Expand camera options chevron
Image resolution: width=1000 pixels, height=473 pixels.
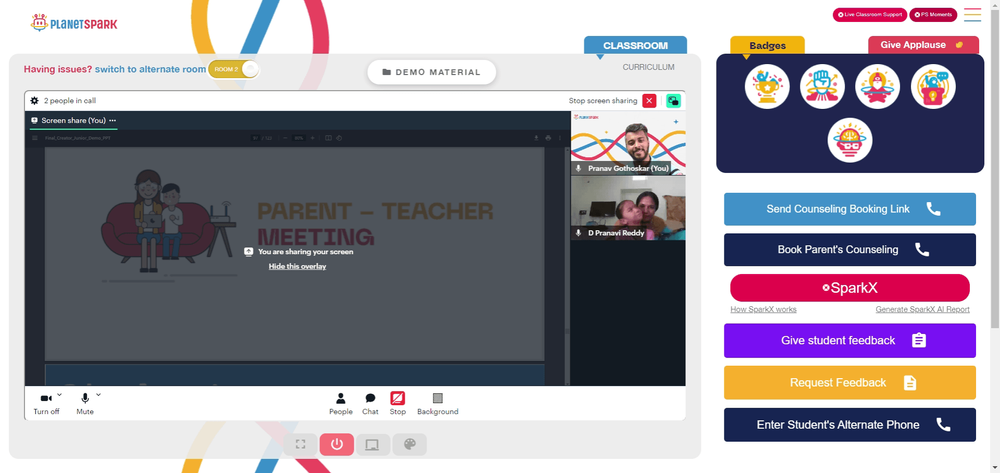point(59,395)
